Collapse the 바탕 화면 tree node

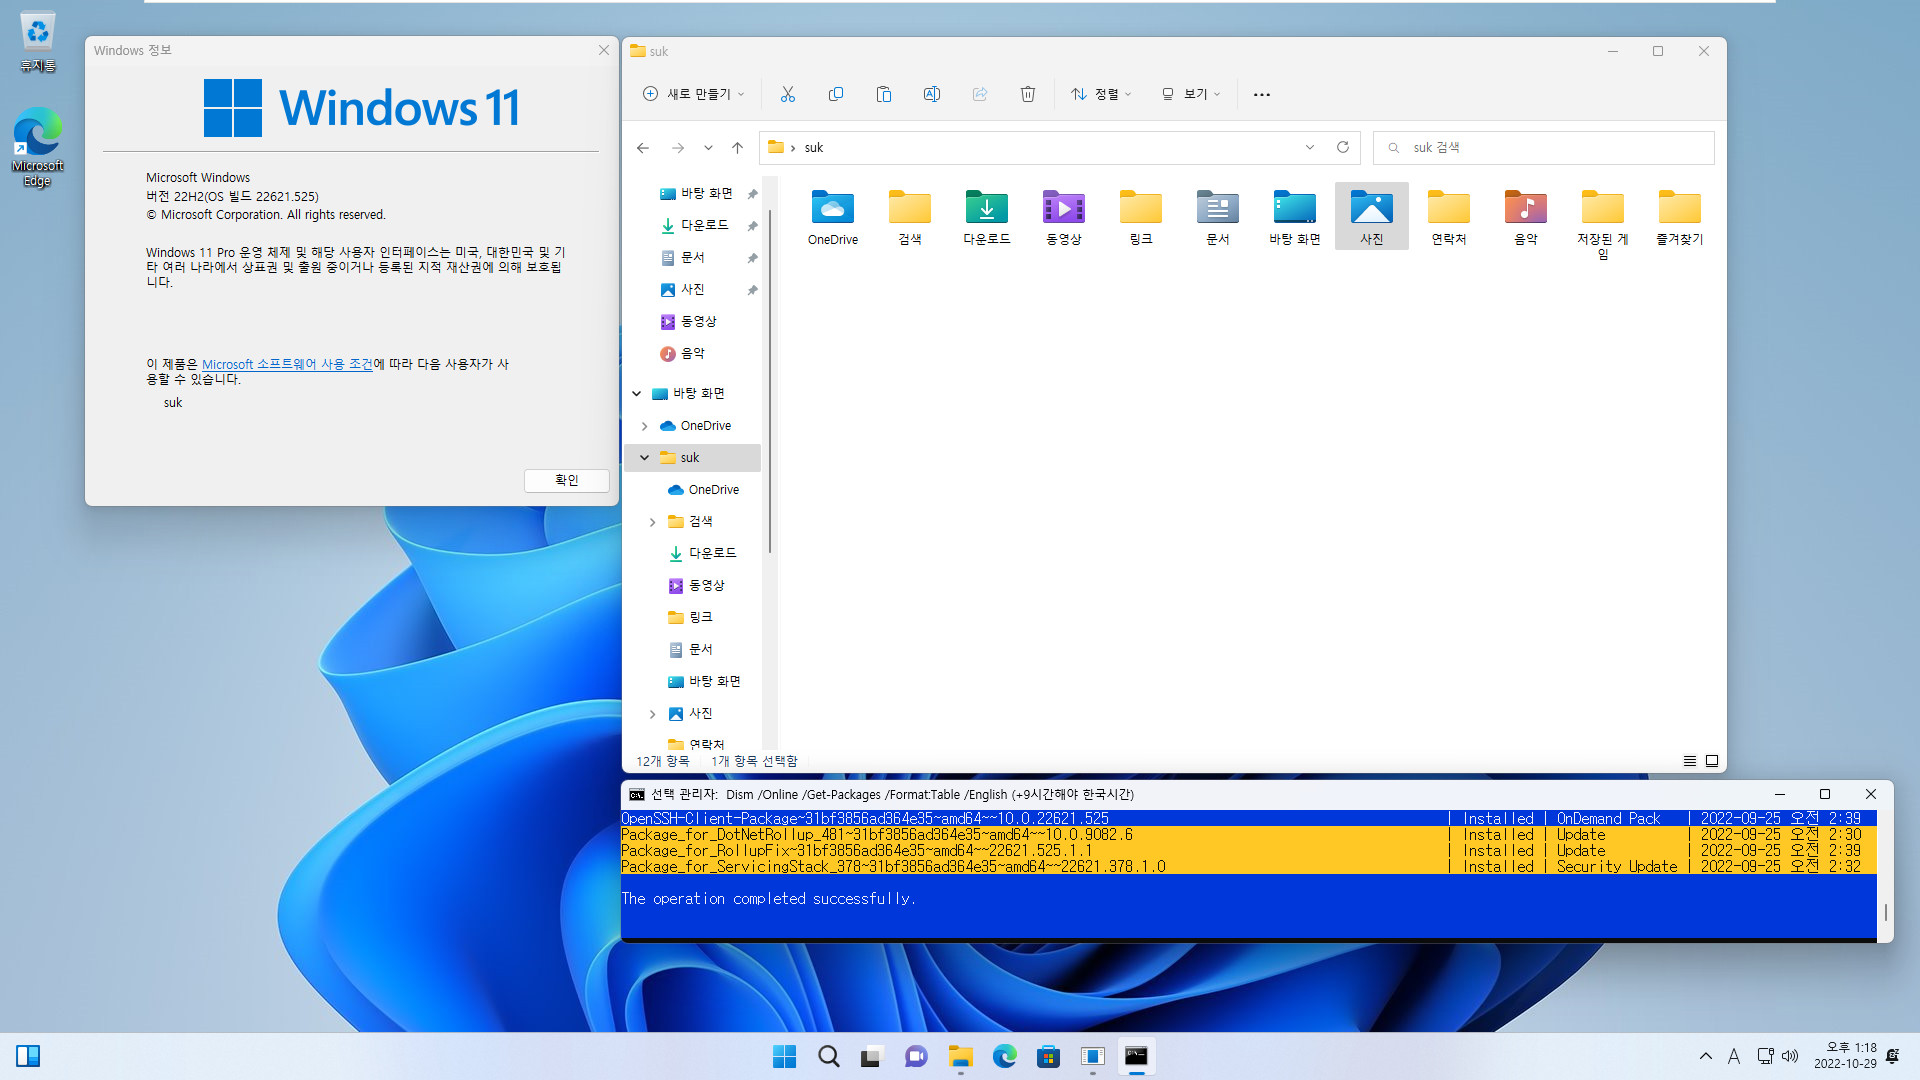pyautogui.click(x=637, y=394)
